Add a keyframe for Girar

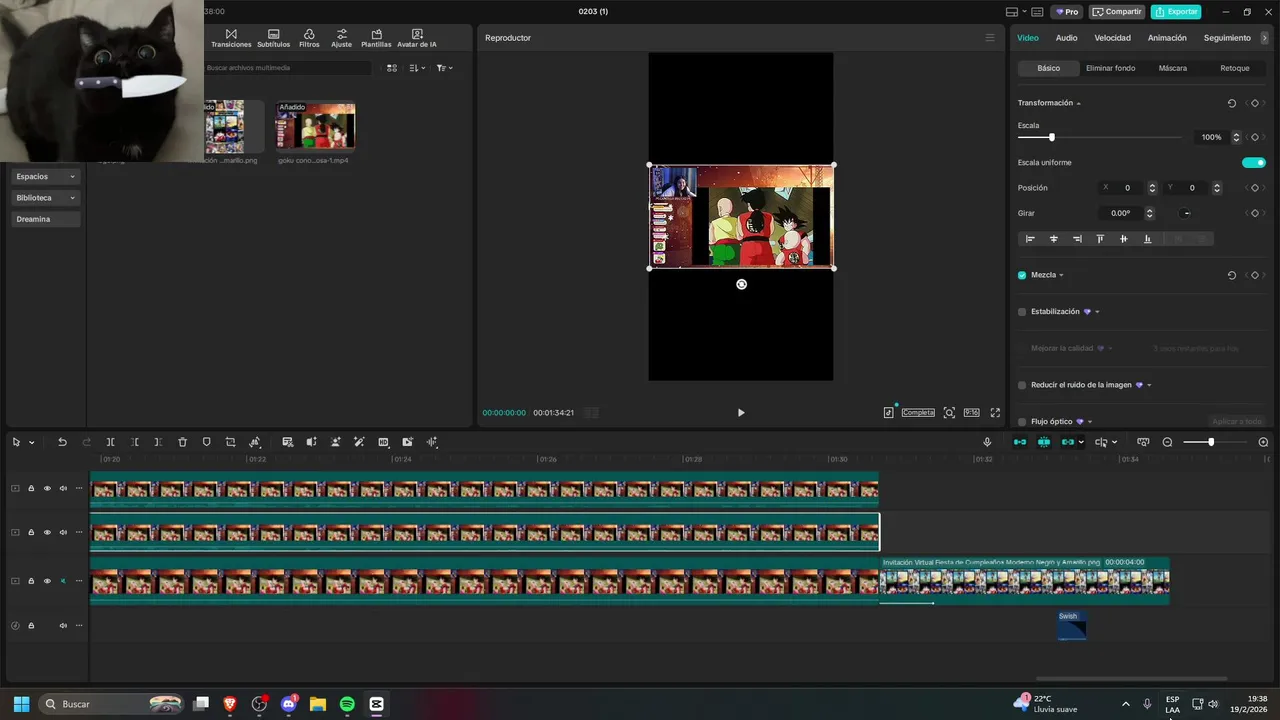pos(1254,213)
